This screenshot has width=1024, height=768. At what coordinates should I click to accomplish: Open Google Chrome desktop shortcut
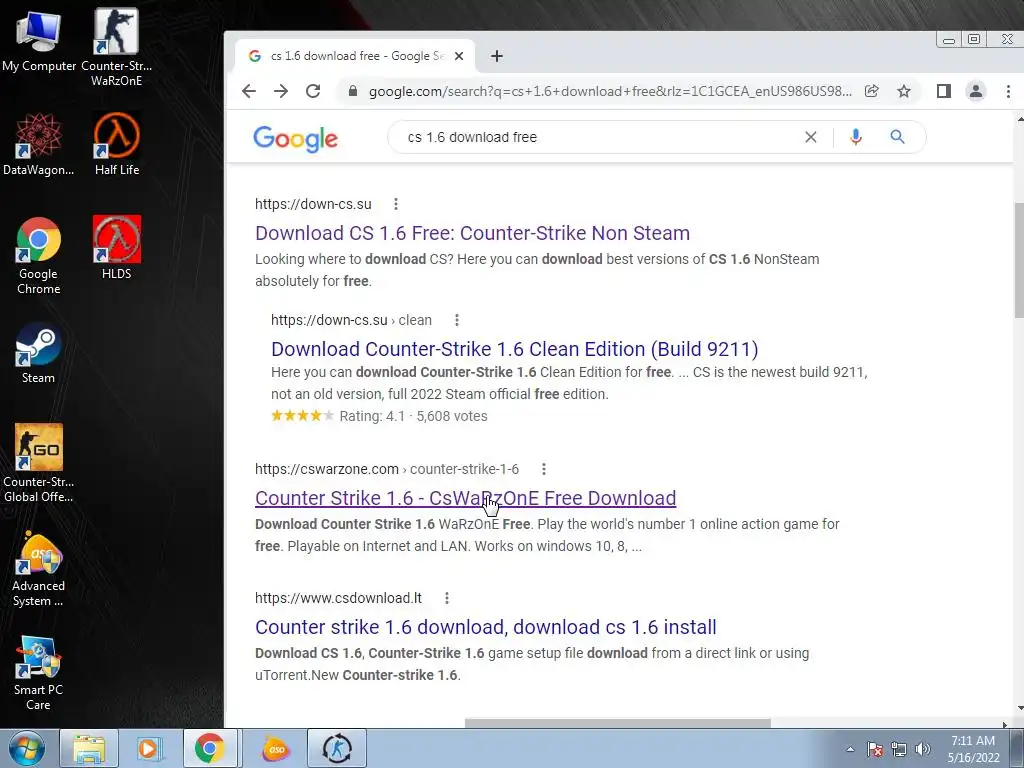pyautogui.click(x=38, y=255)
